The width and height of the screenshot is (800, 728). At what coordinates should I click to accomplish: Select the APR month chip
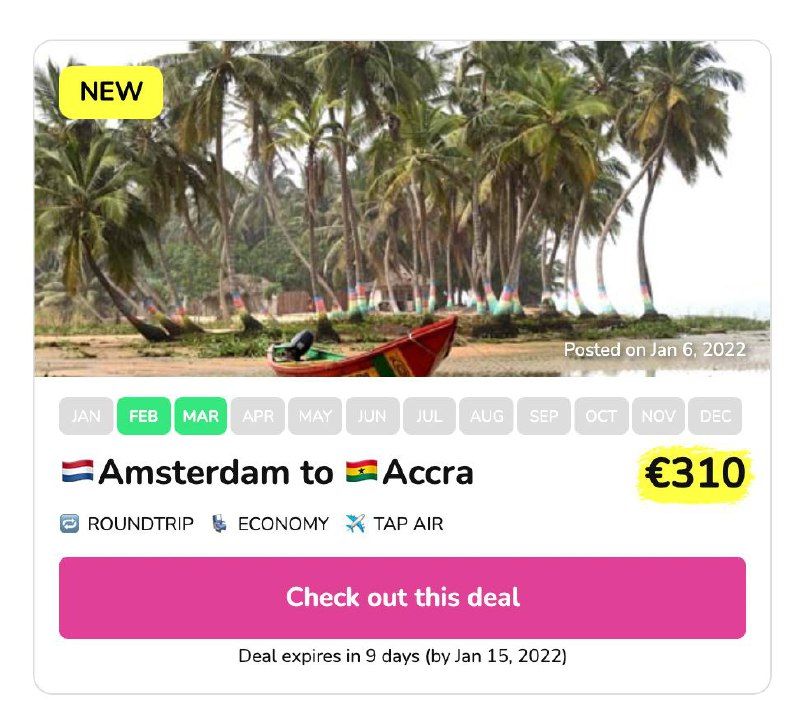pyautogui.click(x=258, y=416)
